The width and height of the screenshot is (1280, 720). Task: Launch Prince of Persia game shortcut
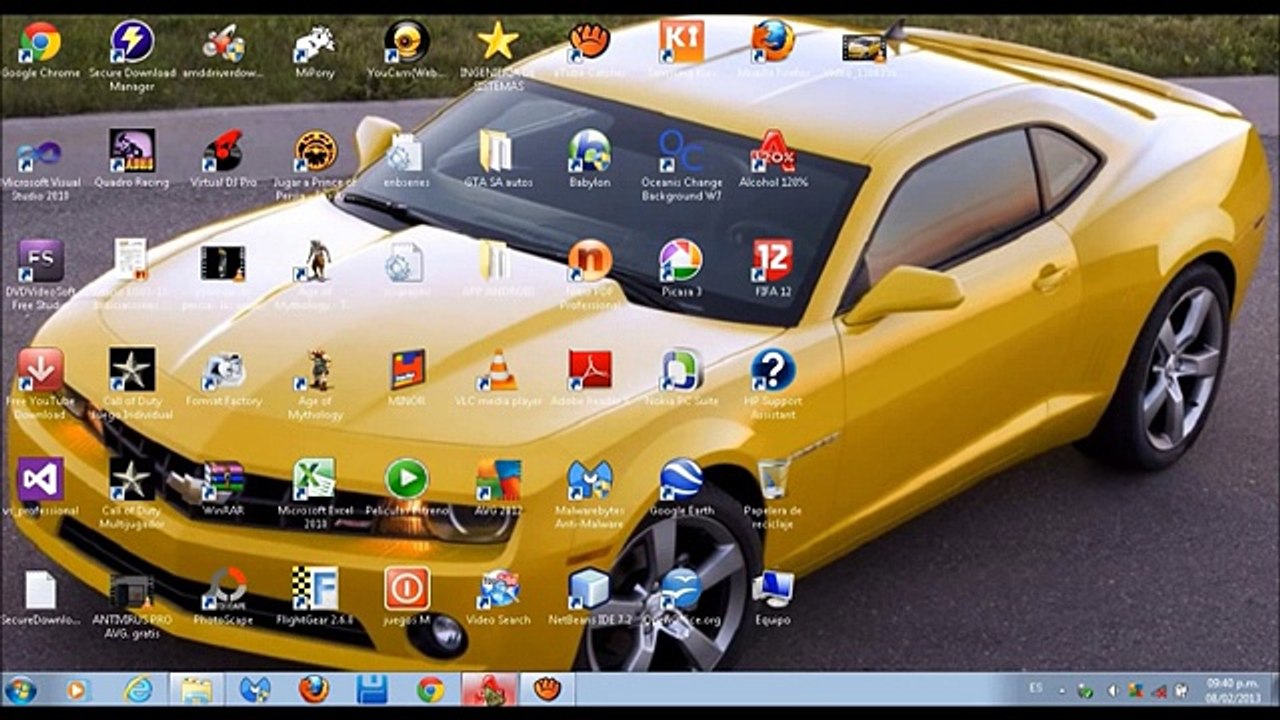point(315,152)
